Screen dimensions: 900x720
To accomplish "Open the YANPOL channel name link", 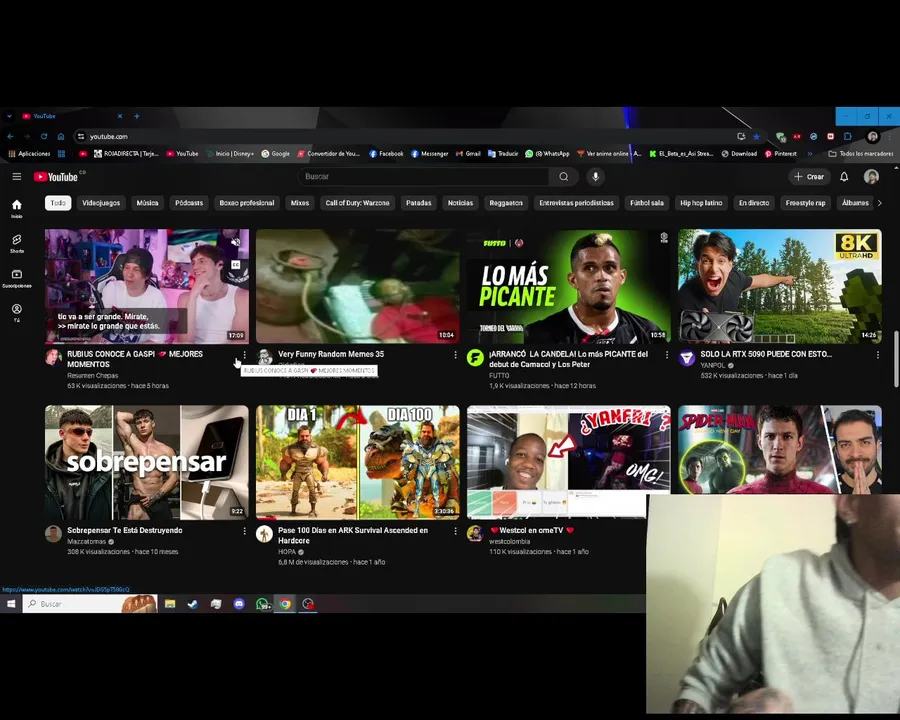I will click(x=712, y=365).
